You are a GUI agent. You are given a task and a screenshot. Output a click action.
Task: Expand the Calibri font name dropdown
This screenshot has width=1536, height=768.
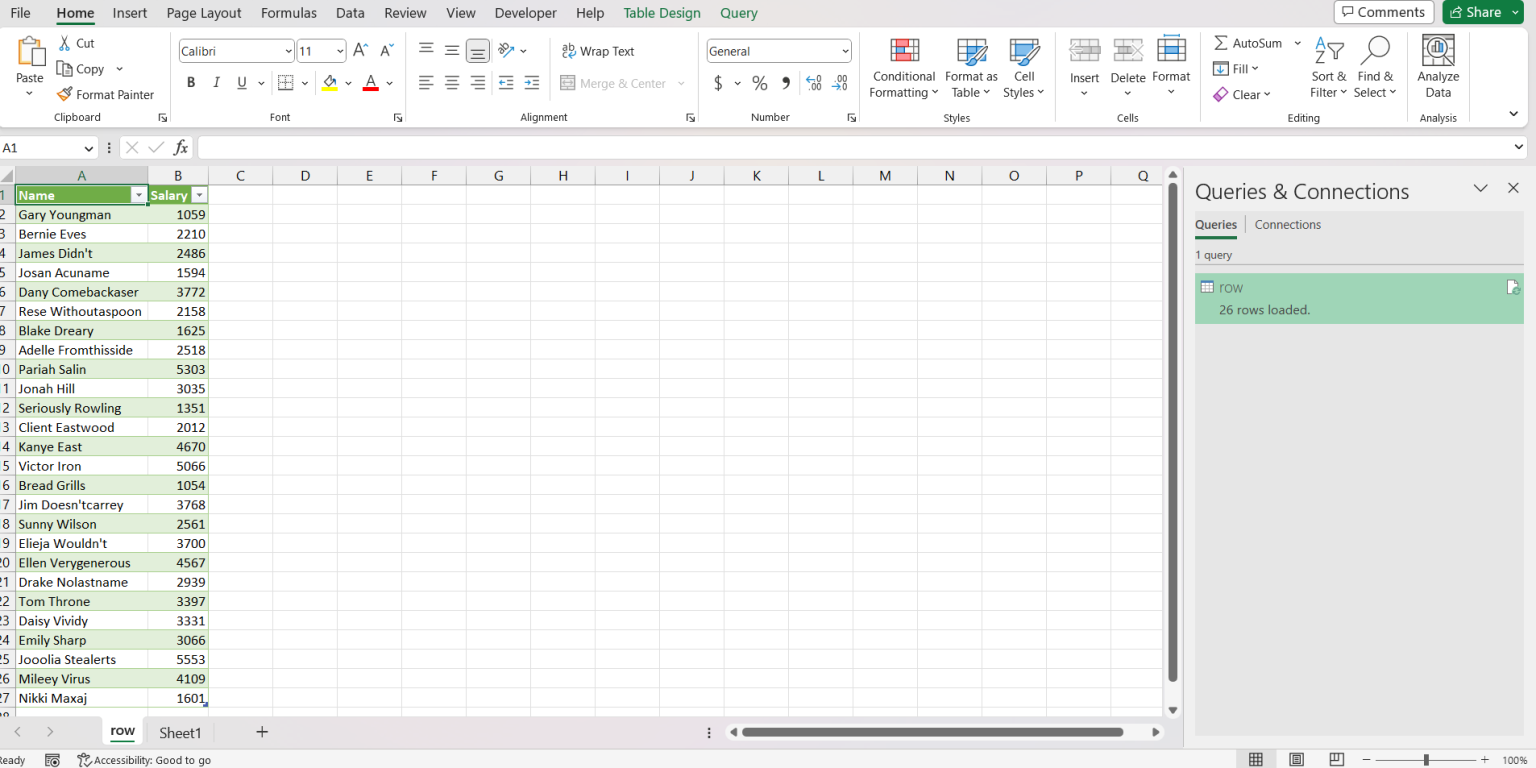[x=288, y=51]
